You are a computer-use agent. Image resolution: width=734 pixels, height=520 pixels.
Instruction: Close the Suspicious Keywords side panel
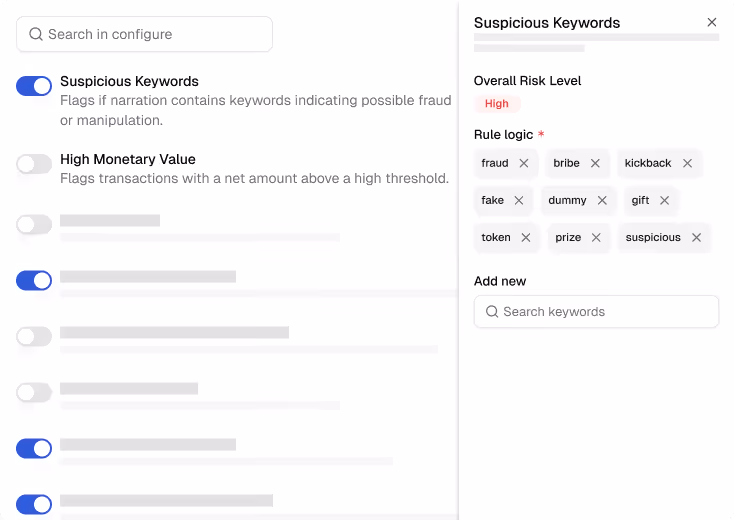point(712,22)
